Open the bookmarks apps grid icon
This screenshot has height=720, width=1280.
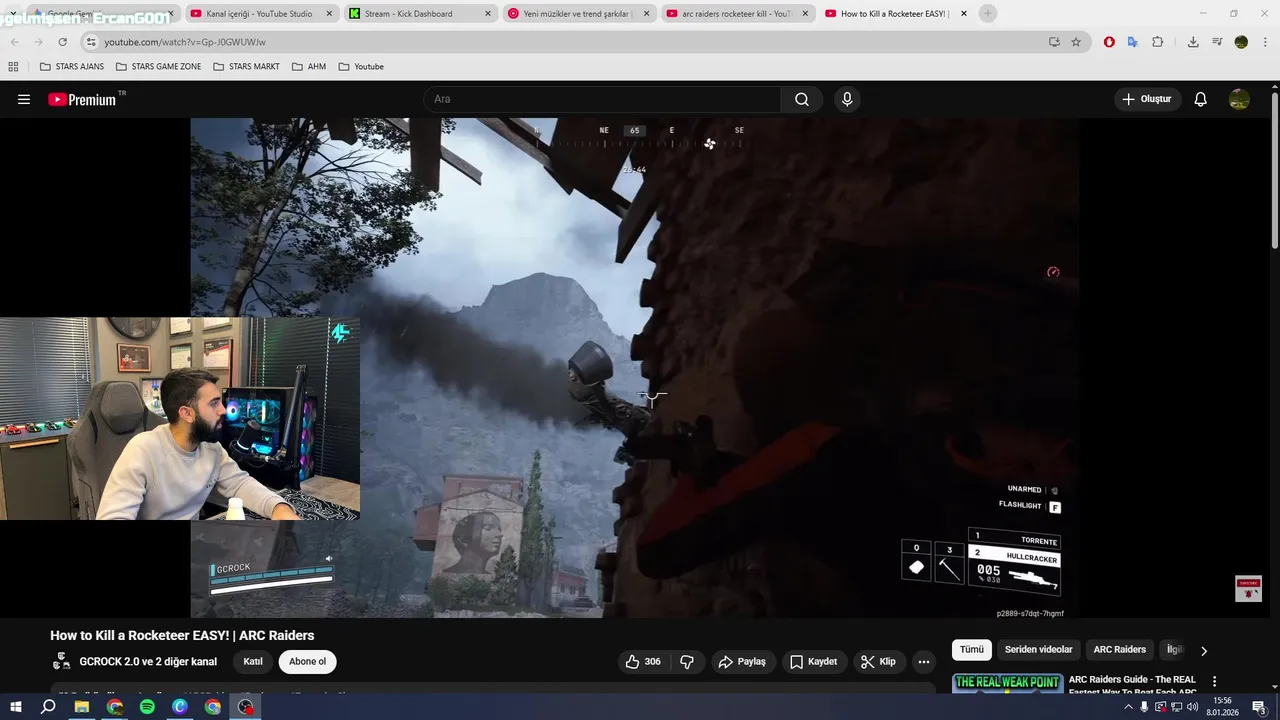click(x=13, y=66)
